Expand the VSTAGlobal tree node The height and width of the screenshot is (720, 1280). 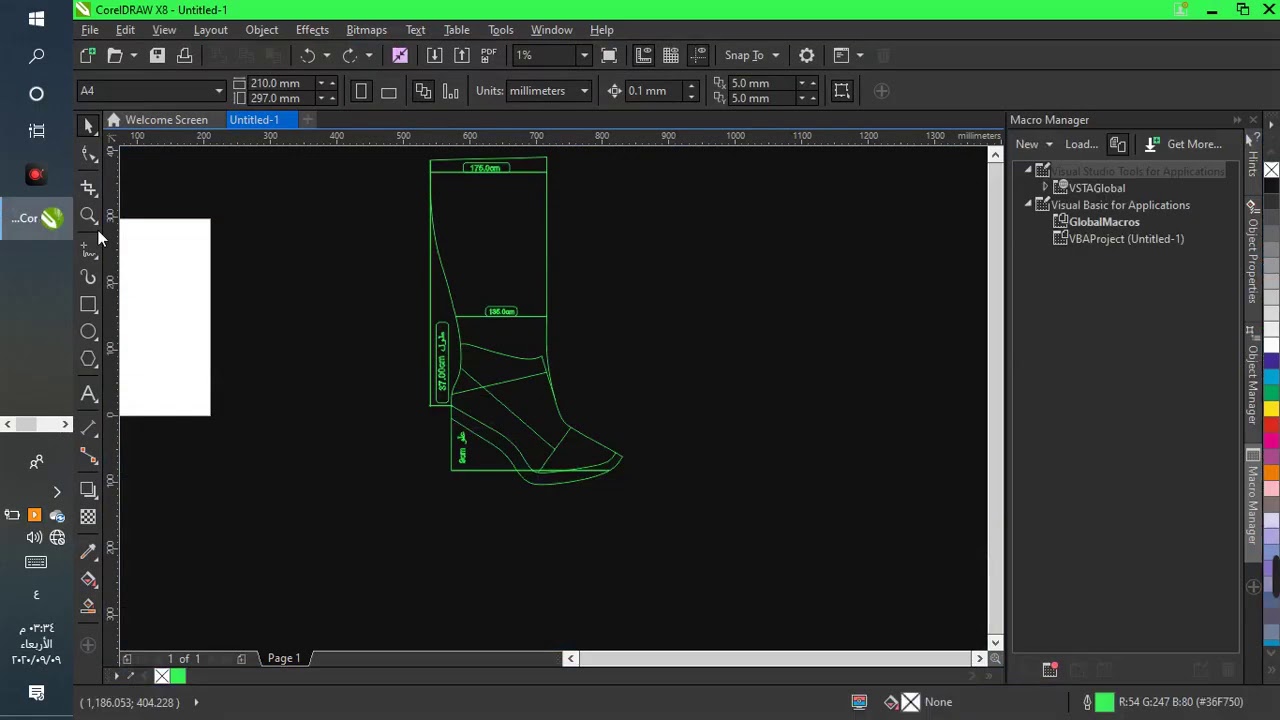click(x=1045, y=188)
